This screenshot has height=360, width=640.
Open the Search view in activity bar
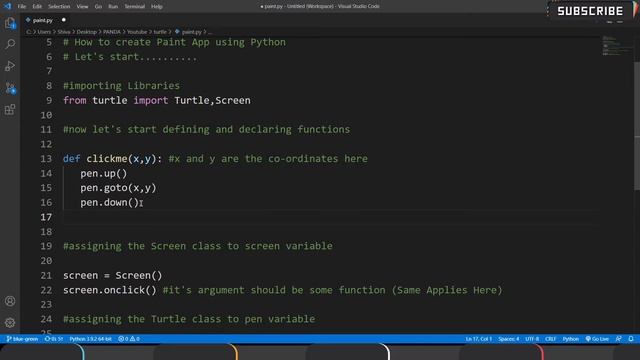coord(10,44)
